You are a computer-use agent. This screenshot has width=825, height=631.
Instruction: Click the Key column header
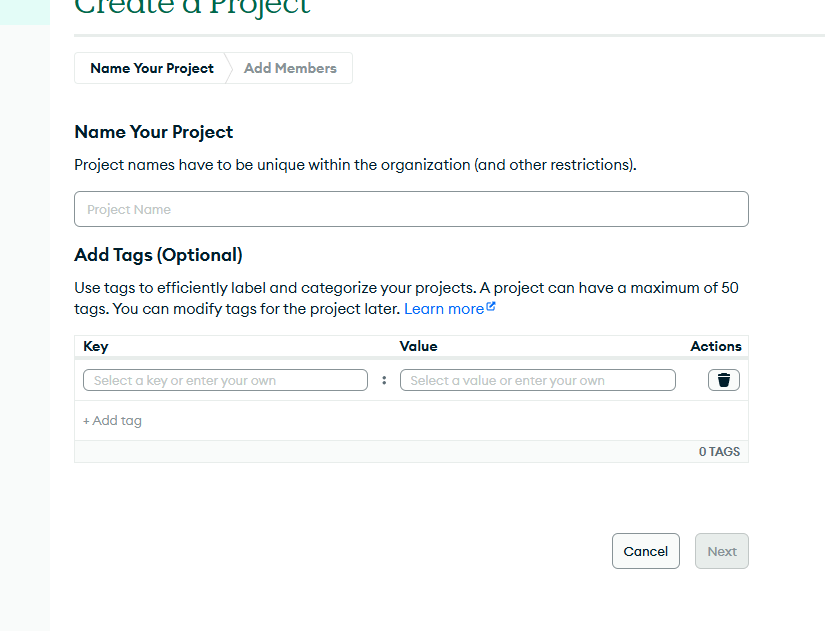click(96, 346)
